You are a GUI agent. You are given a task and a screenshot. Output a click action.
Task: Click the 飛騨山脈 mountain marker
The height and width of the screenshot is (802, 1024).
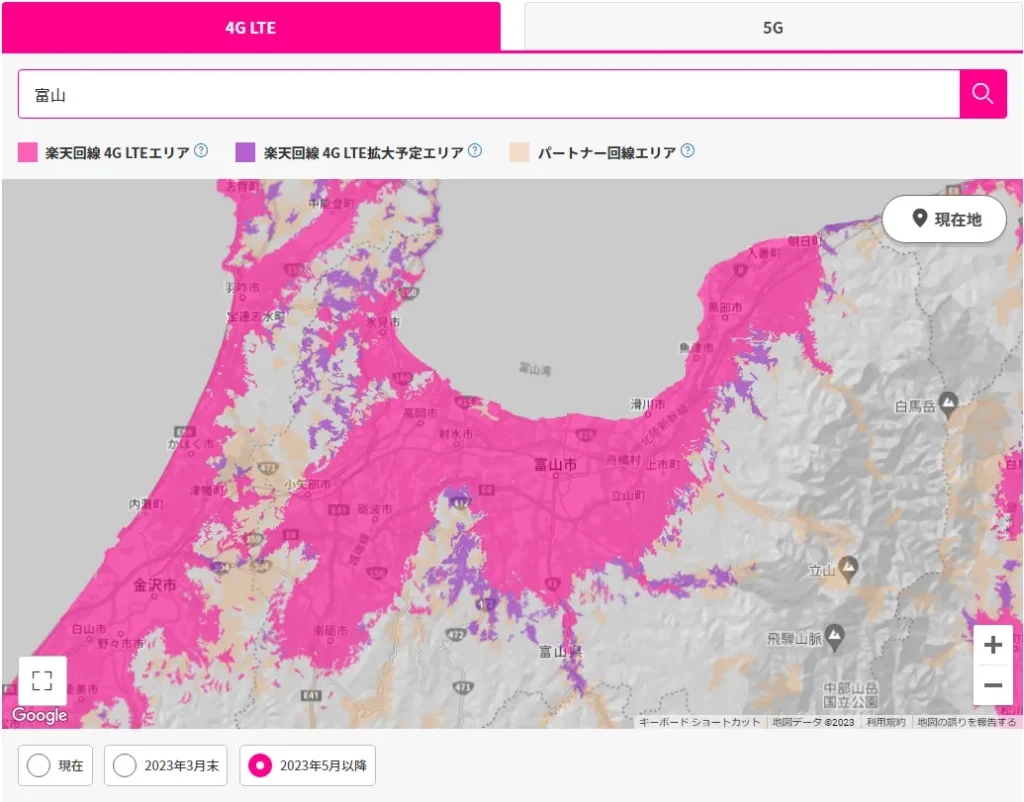click(835, 636)
